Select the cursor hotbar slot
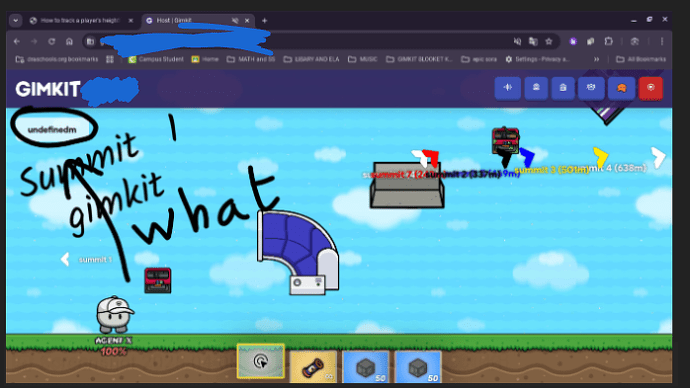690x388 pixels. click(x=261, y=362)
